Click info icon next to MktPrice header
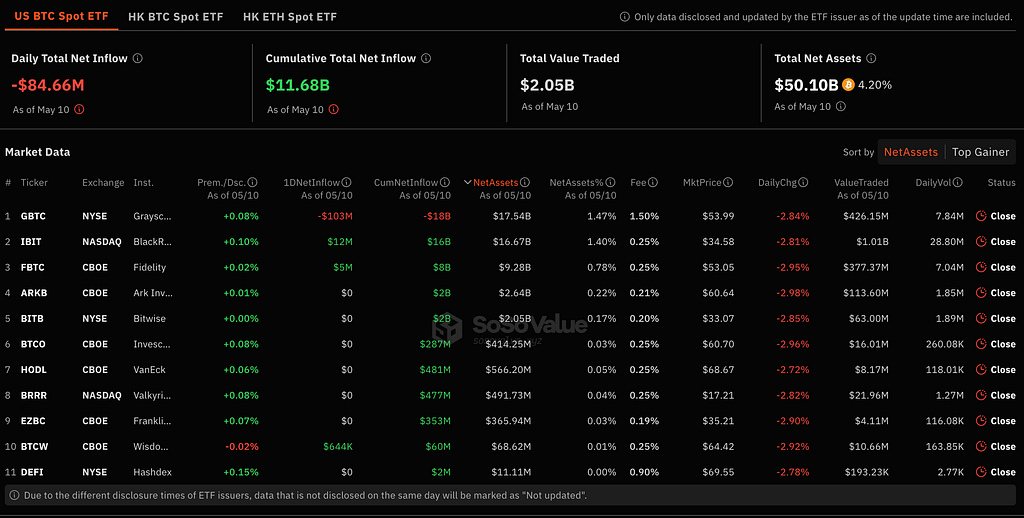 coord(728,183)
